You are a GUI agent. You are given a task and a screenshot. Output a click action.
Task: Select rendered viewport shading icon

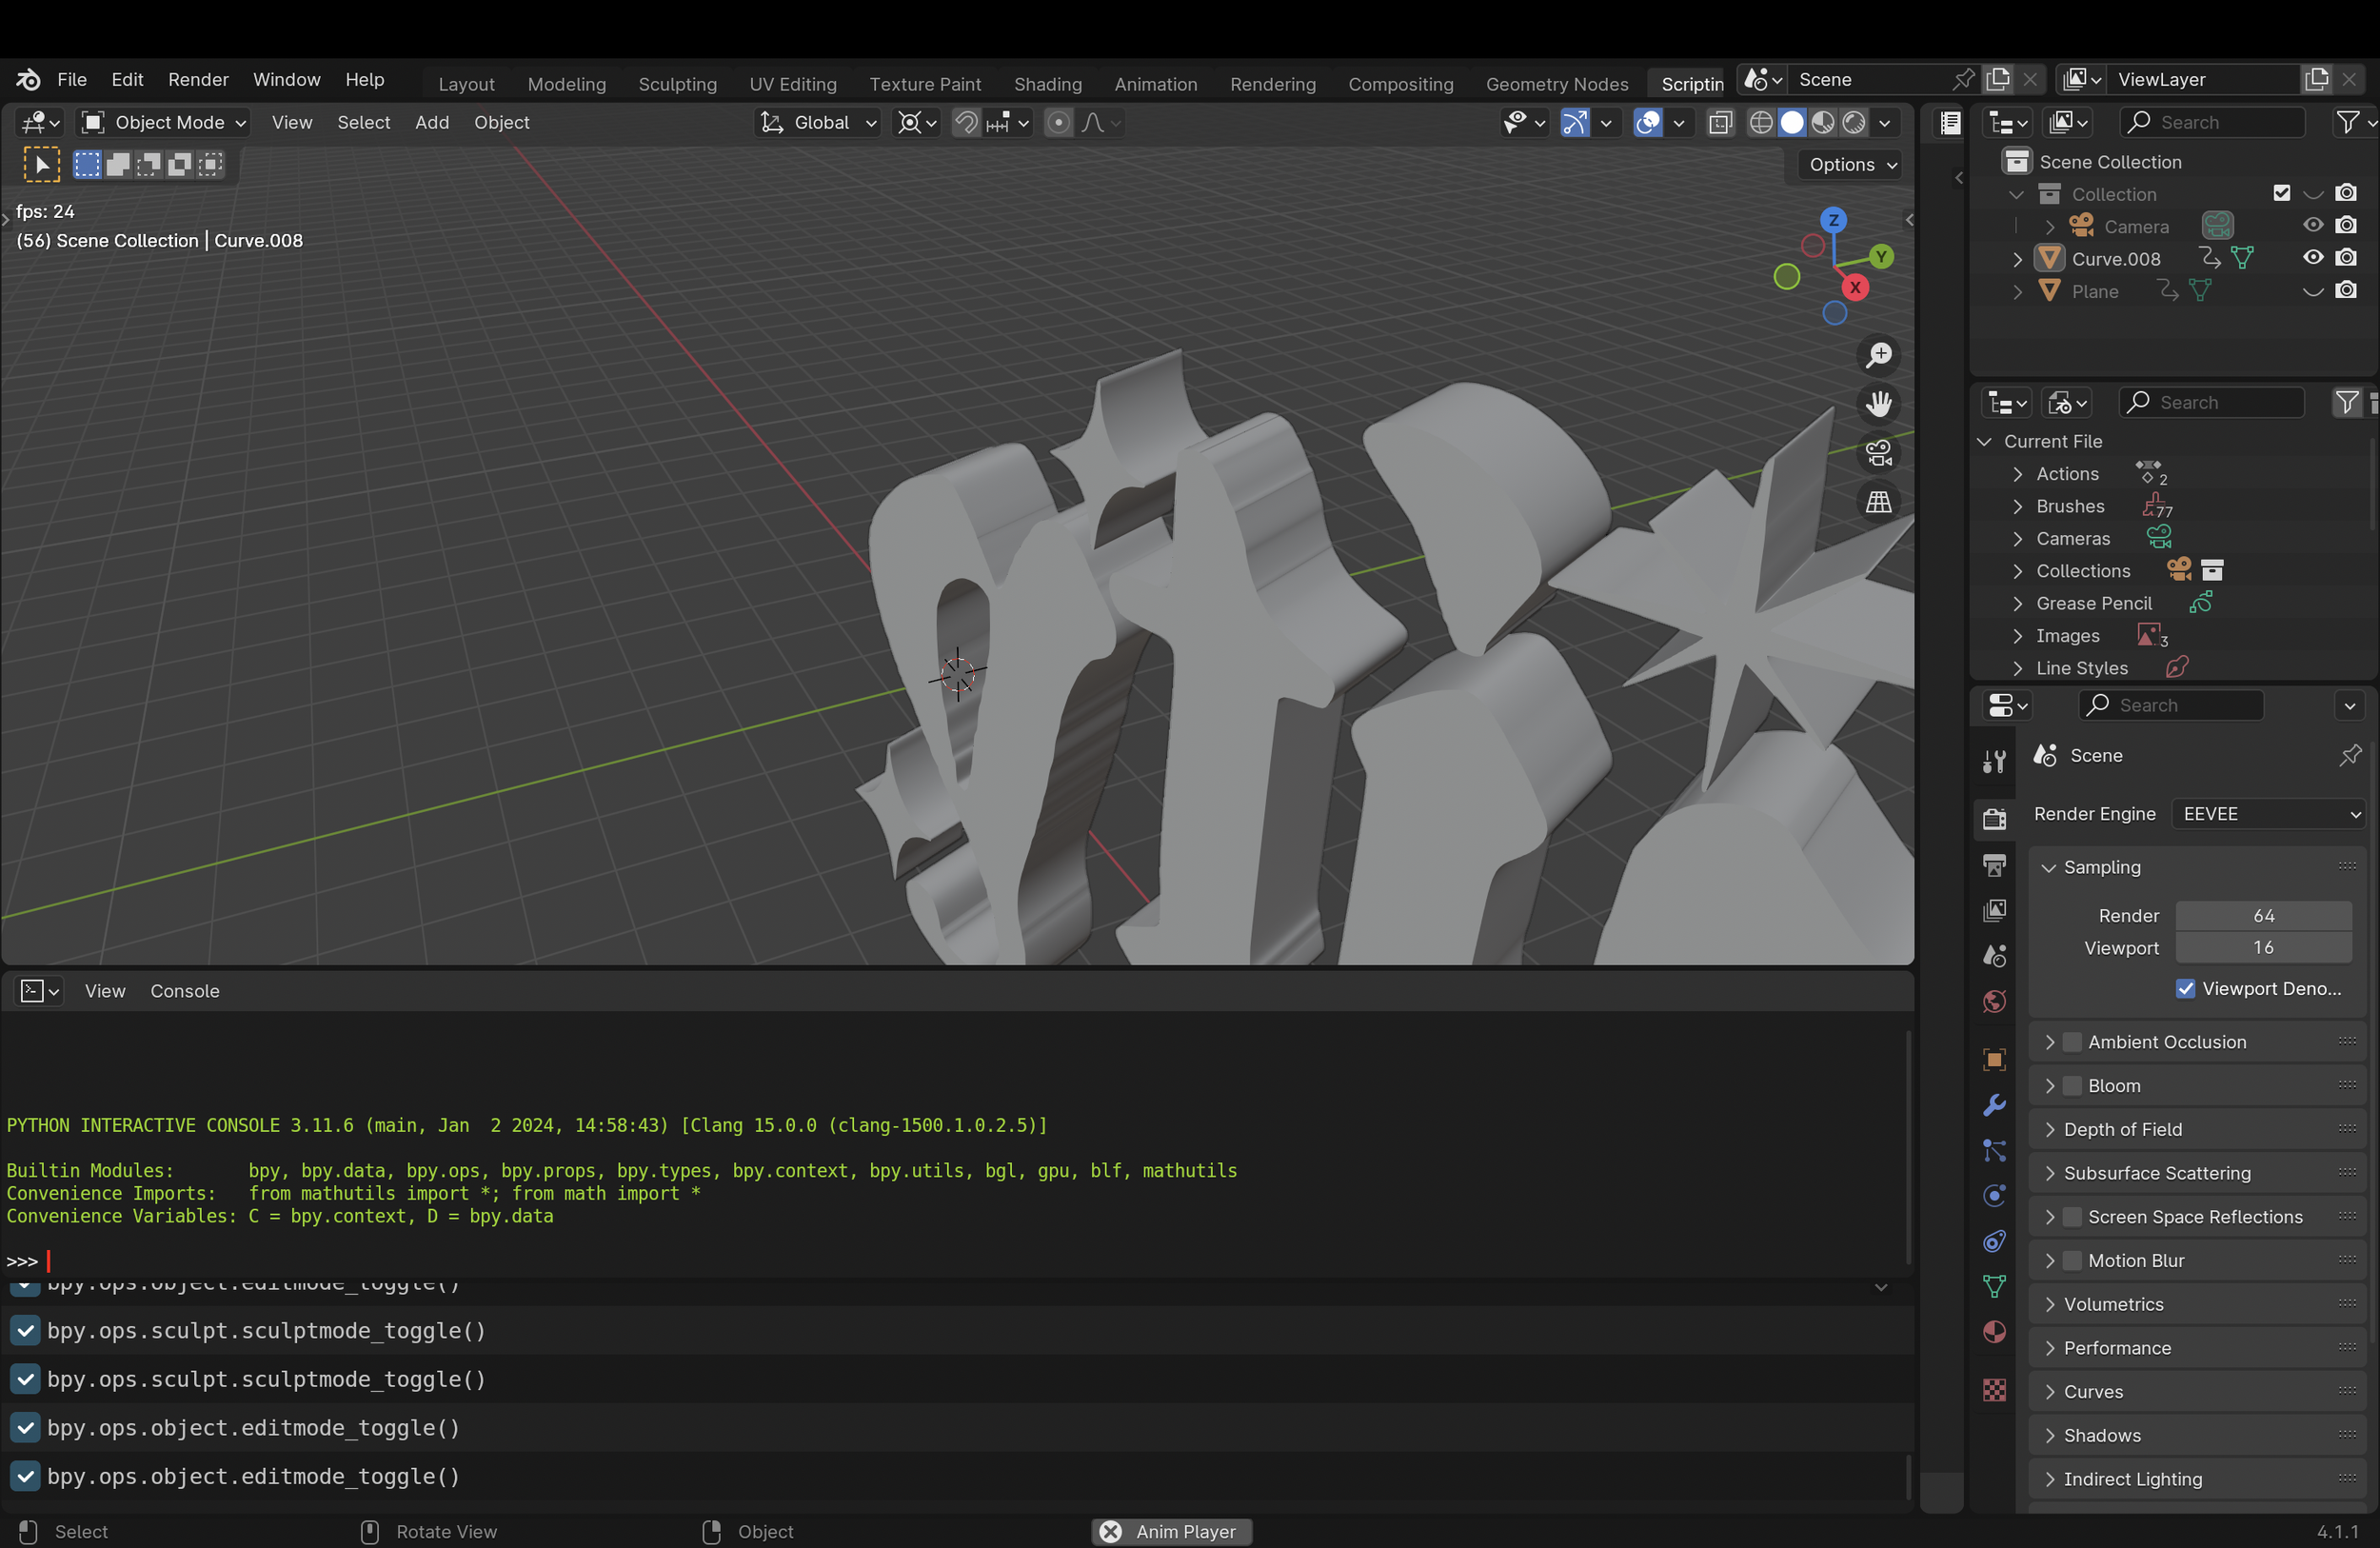(1854, 122)
